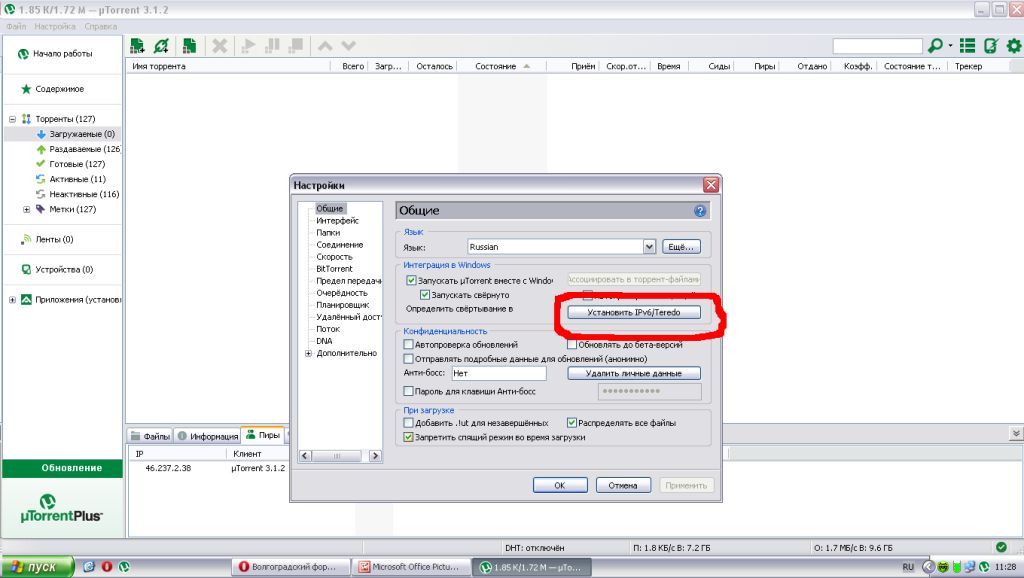The width and height of the screenshot is (1024, 578).
Task: Click the Create New Torrent icon
Action: [187, 46]
